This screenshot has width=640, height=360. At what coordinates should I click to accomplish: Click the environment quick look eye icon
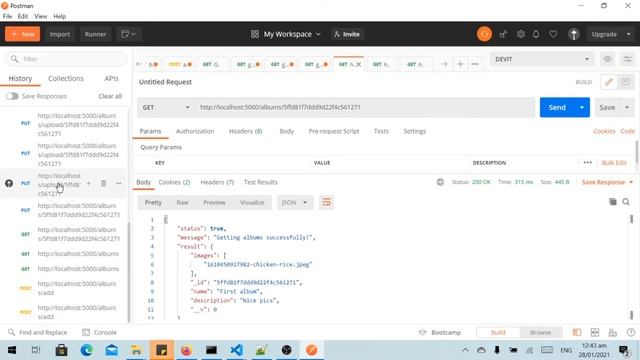click(607, 59)
